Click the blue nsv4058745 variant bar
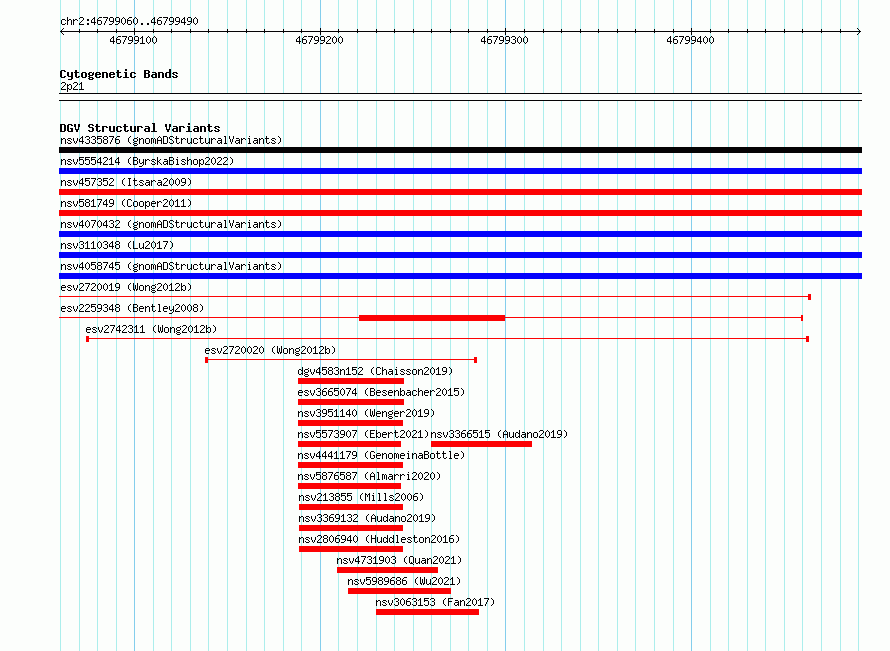 click(x=460, y=276)
